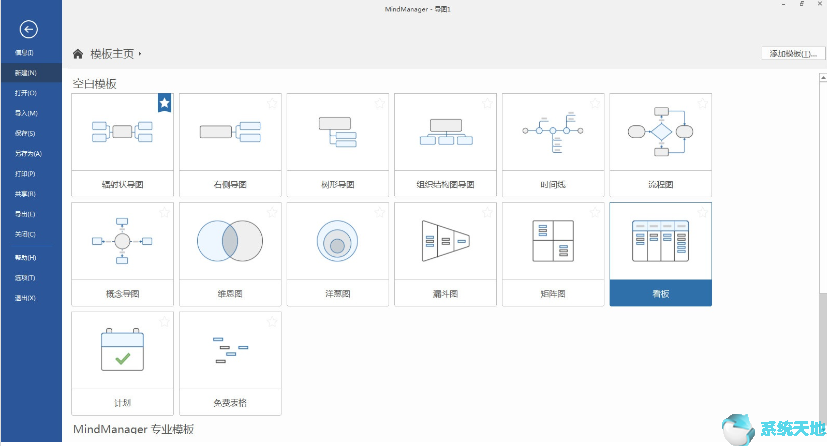Favorite the Venn diagram template star
This screenshot has width=827, height=446.
pyautogui.click(x=272, y=212)
